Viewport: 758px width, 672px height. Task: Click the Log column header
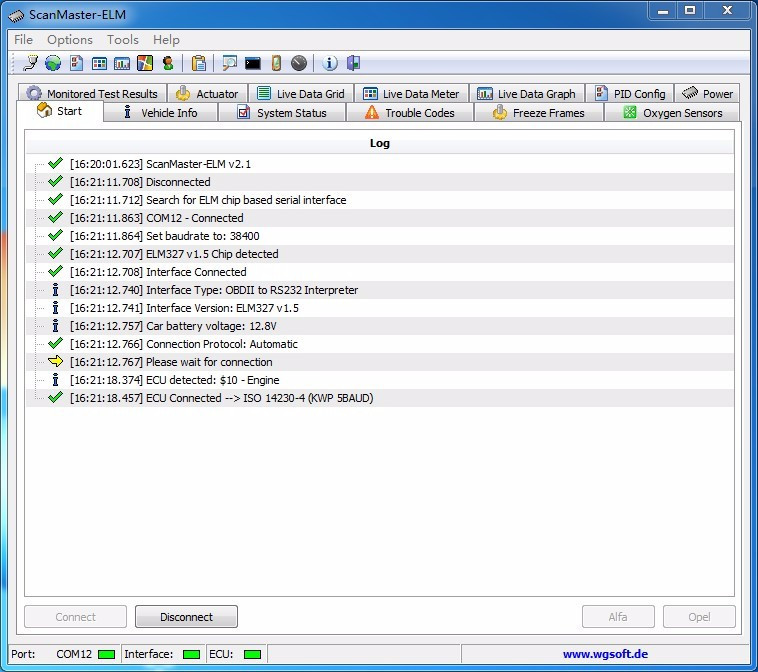tap(379, 143)
